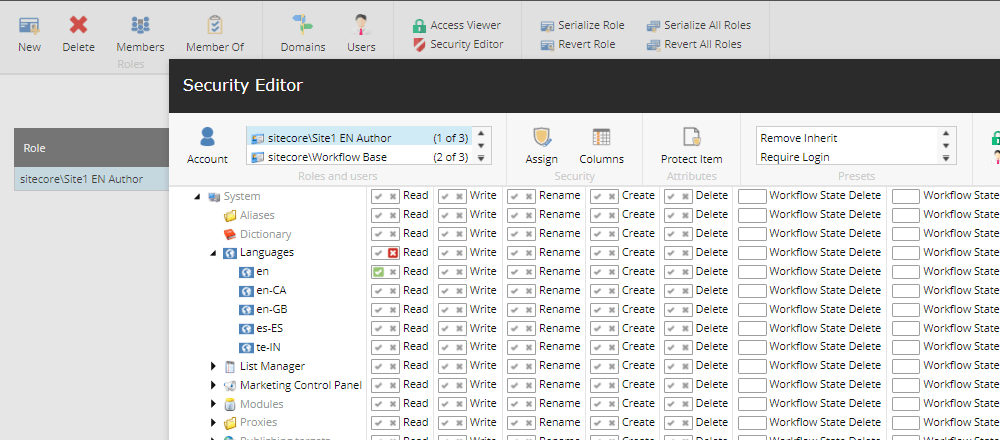
Task: Open Security Editor in the ribbon
Action: click(x=459, y=45)
